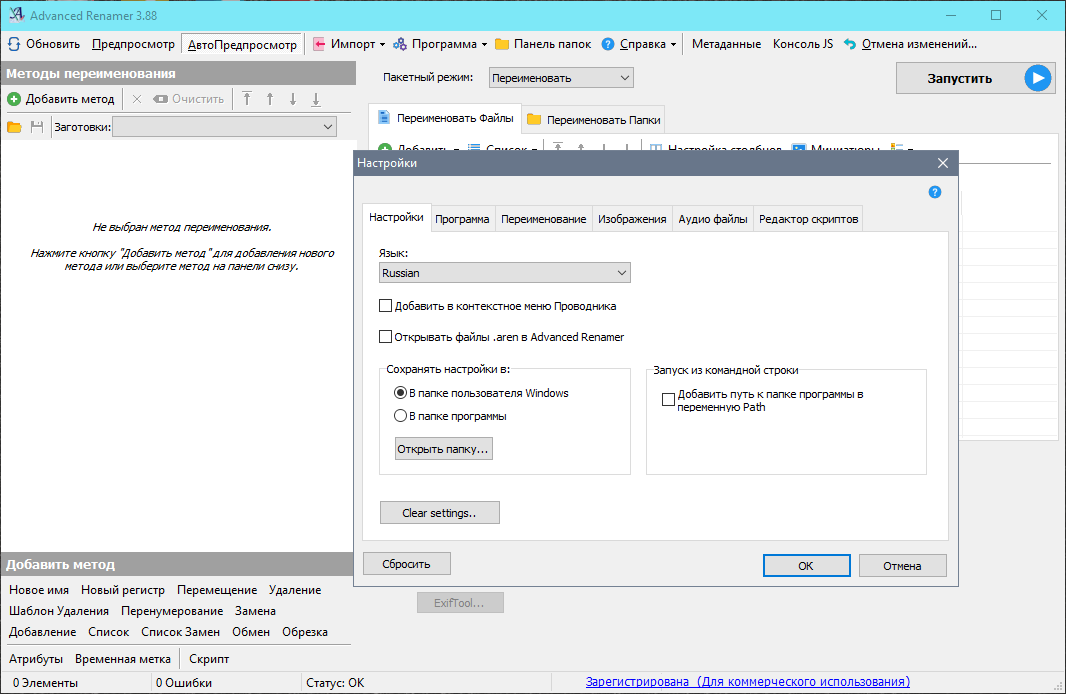Click the Обновить refresh toolbar icon
1066x694 pixels.
click(x=14, y=44)
